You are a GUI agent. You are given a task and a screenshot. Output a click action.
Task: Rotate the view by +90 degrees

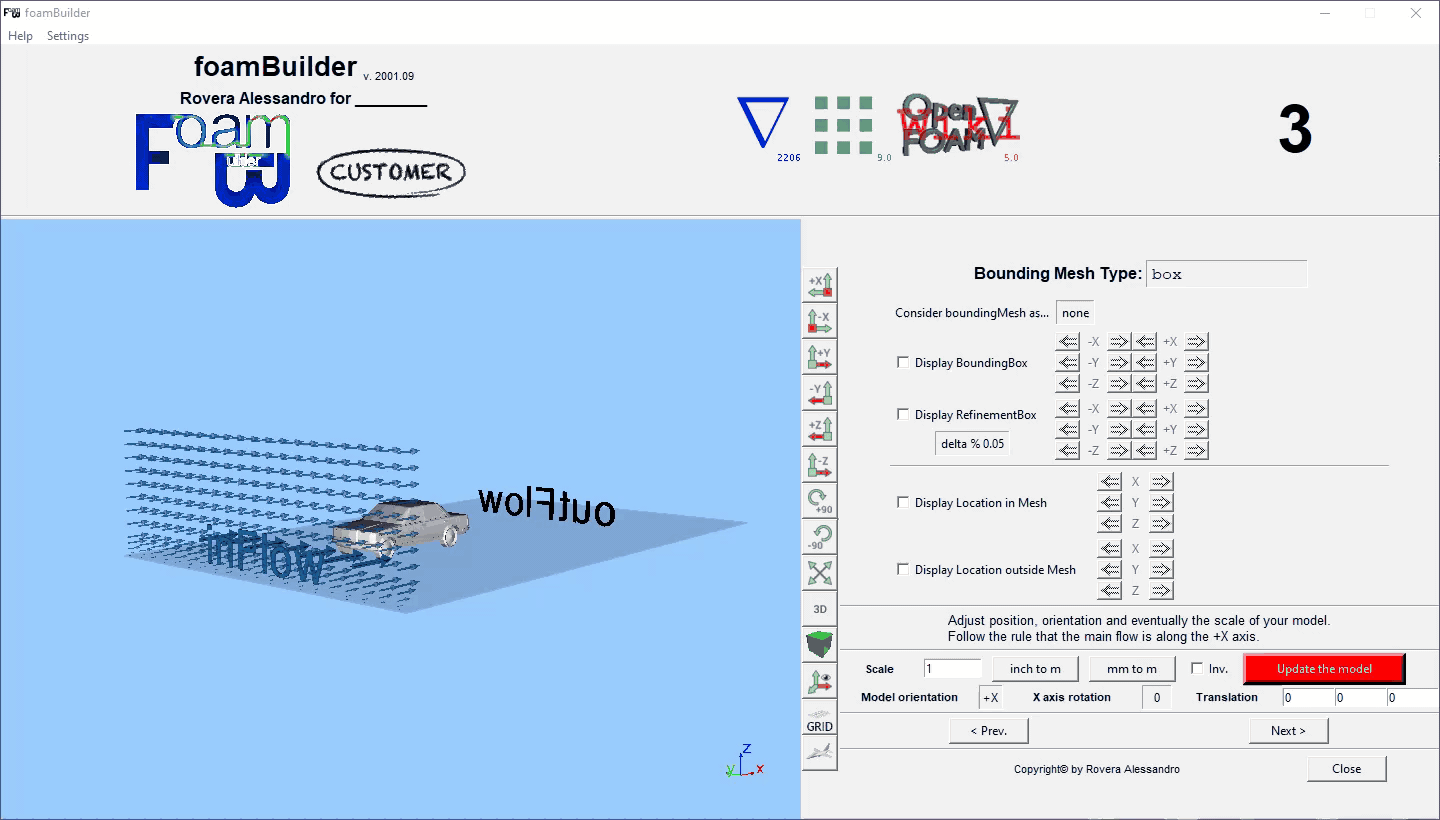pyautogui.click(x=820, y=501)
